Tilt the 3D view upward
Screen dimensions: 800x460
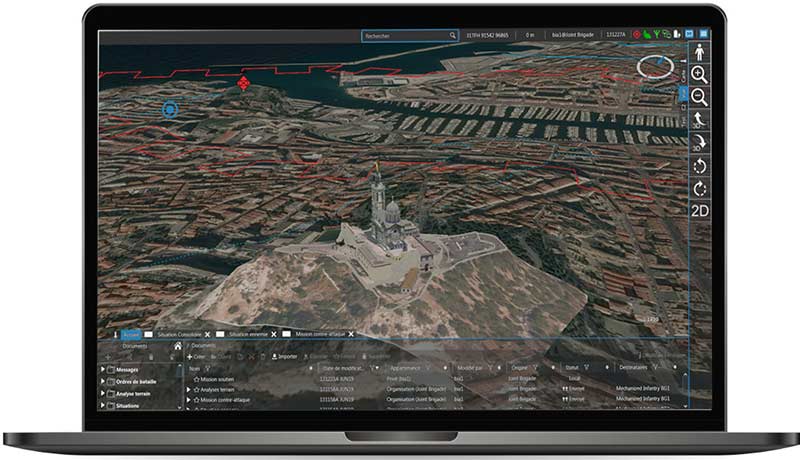(x=699, y=120)
